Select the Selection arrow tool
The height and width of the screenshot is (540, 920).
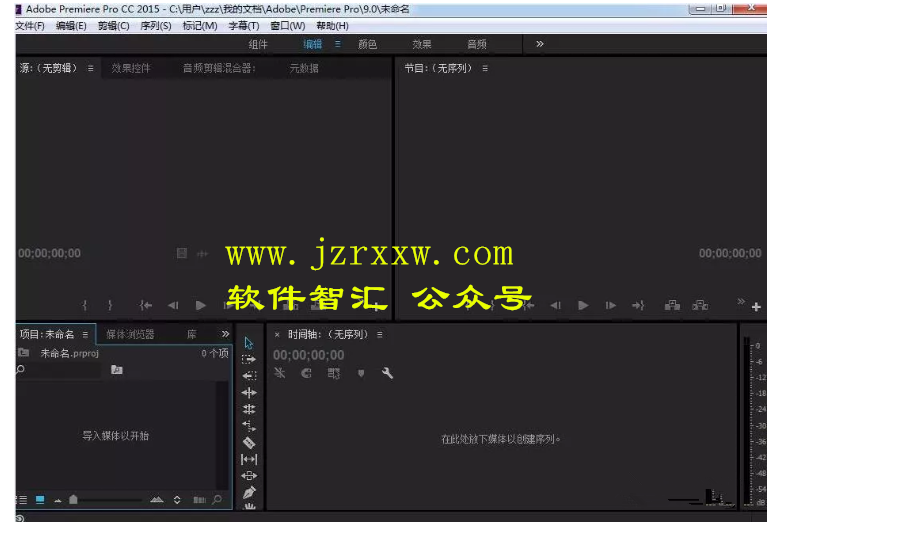249,343
